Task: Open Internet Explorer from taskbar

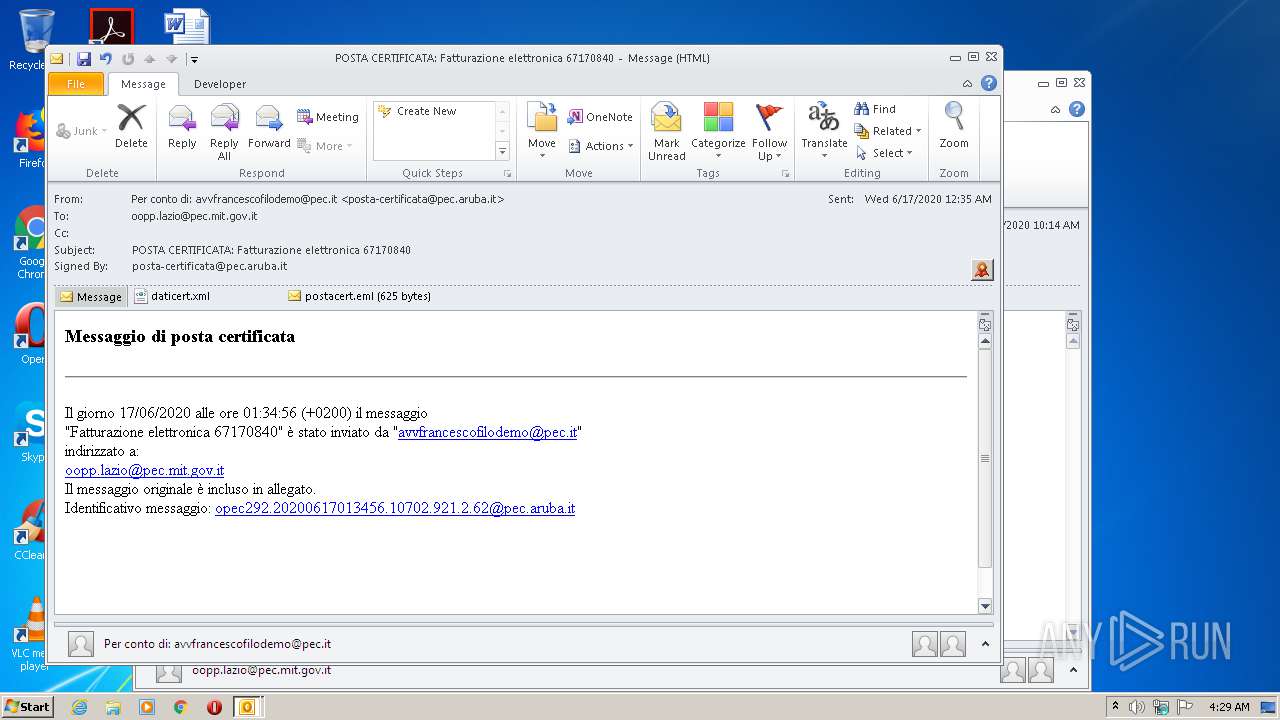Action: click(79, 707)
